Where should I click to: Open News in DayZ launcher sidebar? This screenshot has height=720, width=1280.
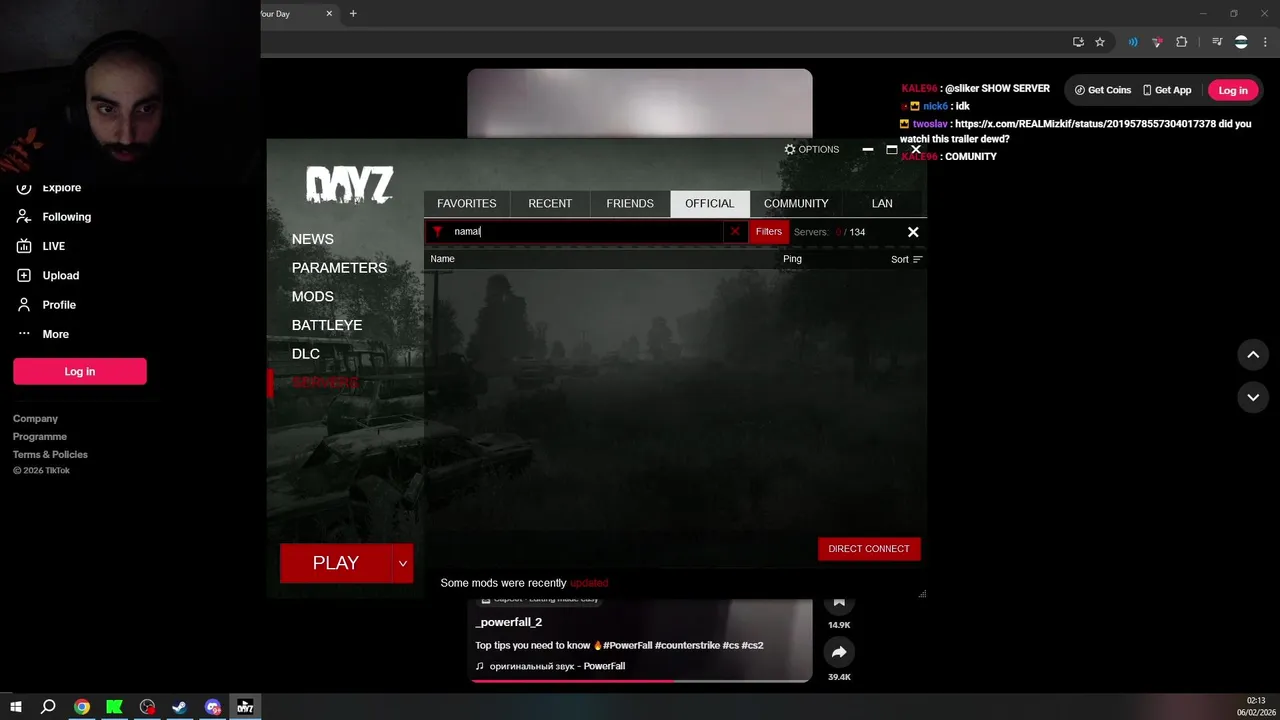click(313, 239)
